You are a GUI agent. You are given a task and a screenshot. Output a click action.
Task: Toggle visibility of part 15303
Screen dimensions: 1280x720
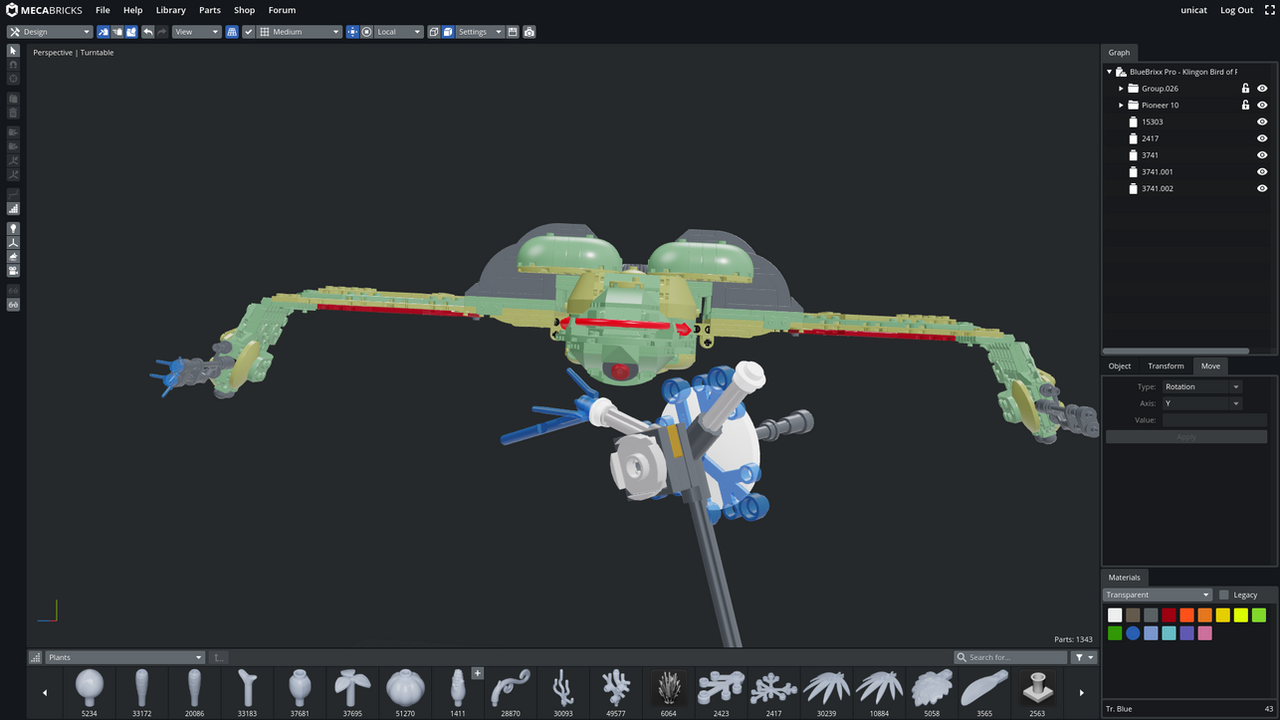coord(1262,122)
